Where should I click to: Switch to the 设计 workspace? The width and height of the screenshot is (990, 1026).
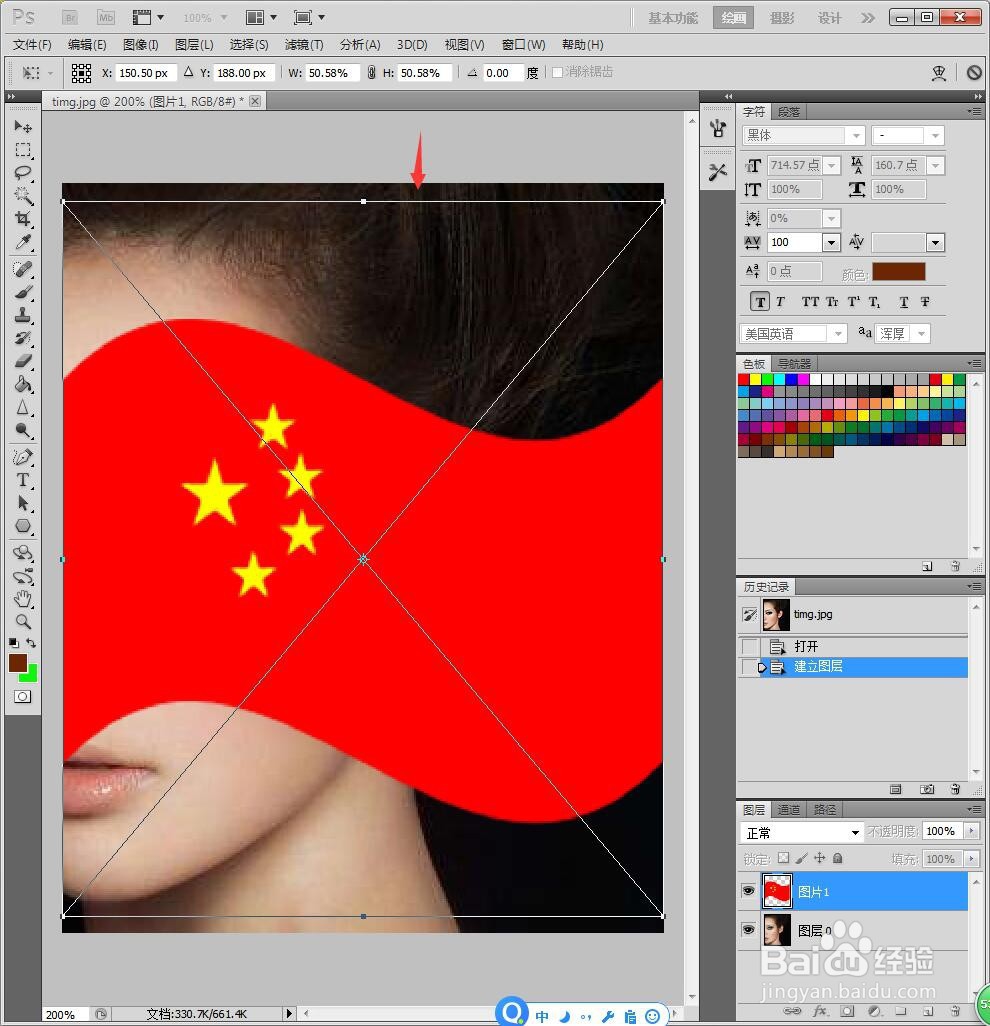tap(830, 18)
